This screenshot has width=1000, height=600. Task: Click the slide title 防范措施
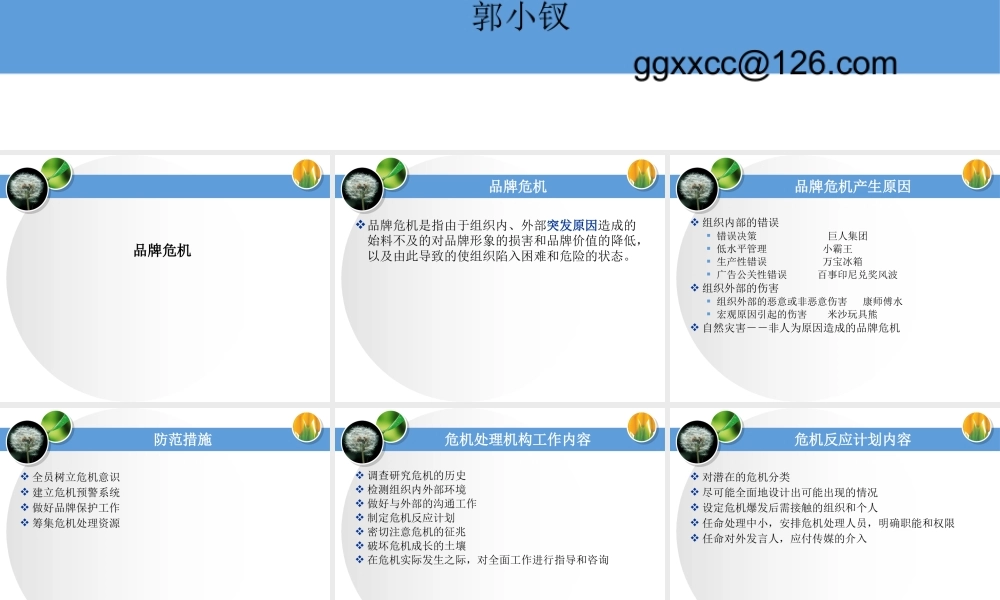(182, 439)
